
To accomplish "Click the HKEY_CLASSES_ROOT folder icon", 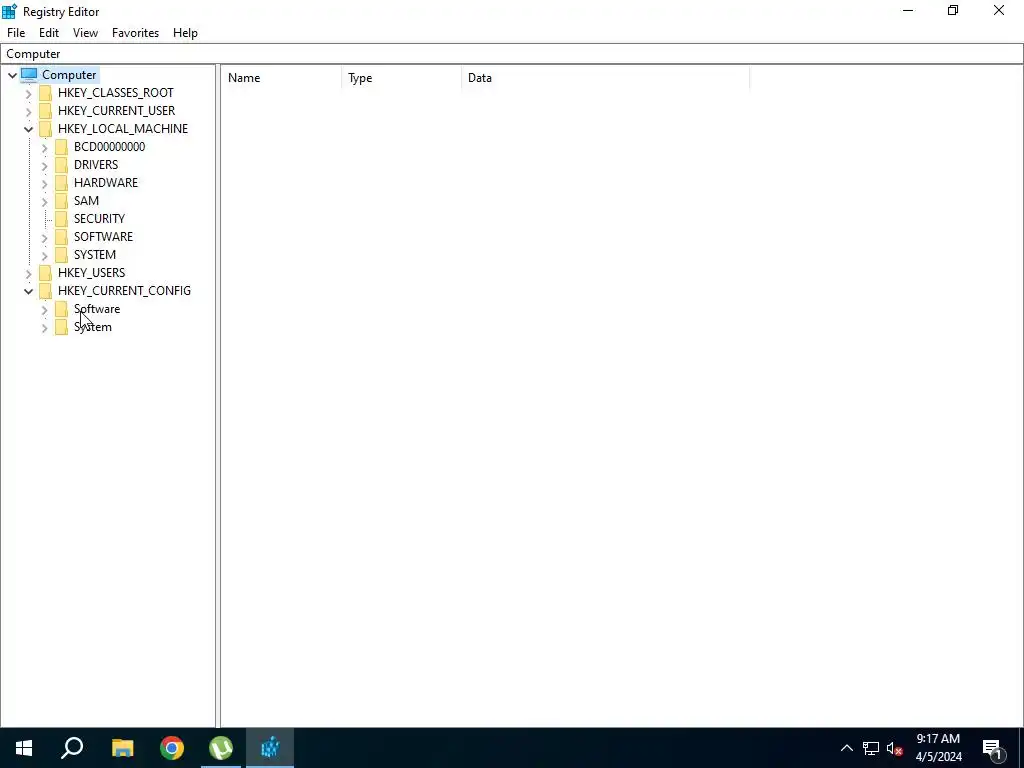I will [x=46, y=93].
